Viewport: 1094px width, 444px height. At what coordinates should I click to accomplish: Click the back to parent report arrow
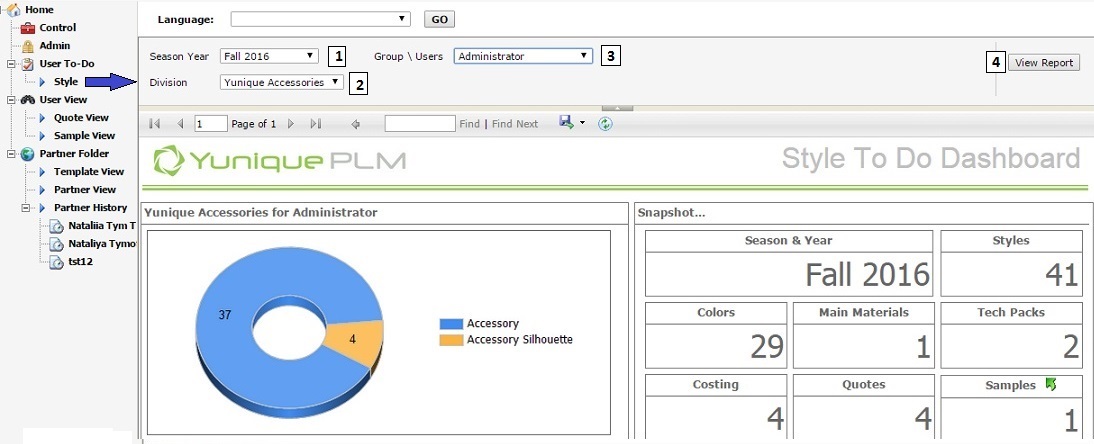point(356,124)
